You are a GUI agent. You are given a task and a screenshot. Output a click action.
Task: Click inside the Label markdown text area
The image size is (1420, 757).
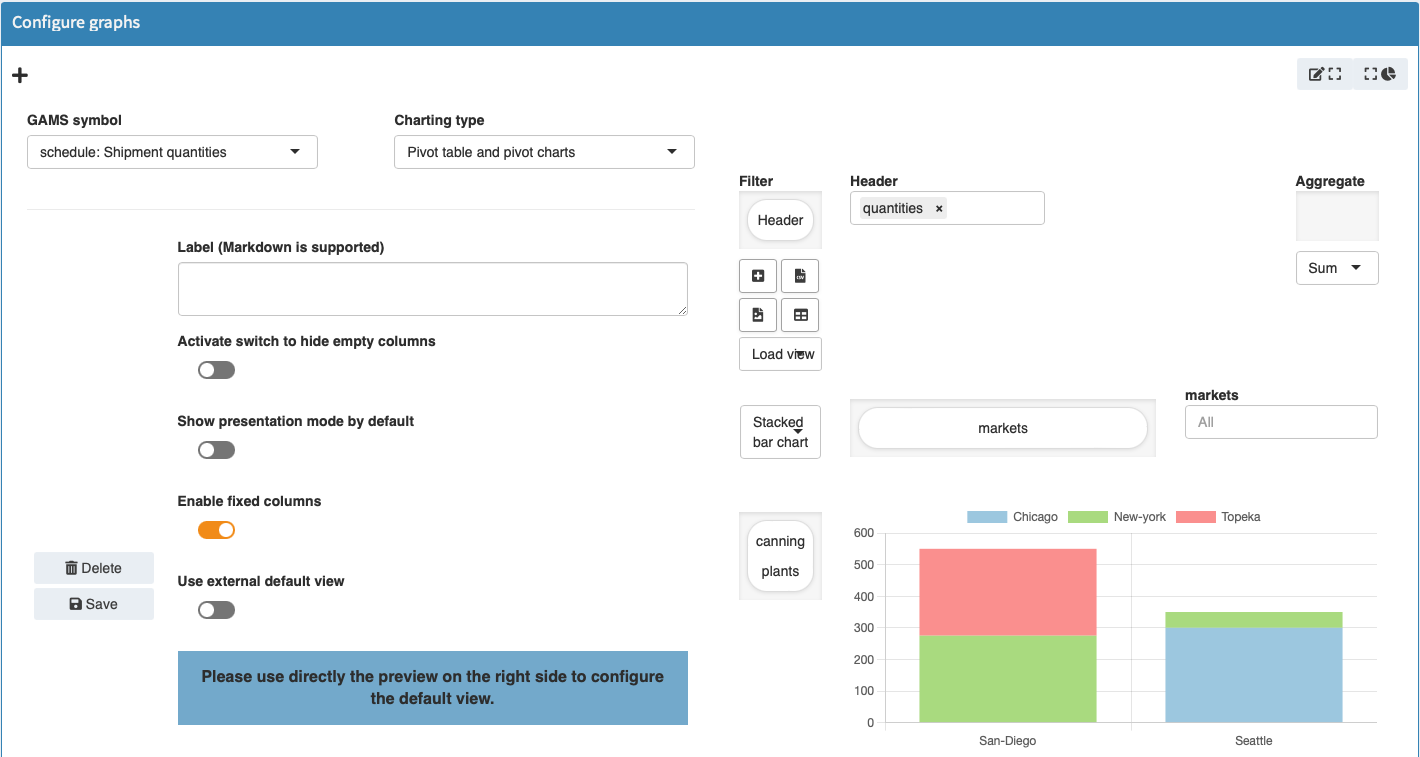click(433, 289)
